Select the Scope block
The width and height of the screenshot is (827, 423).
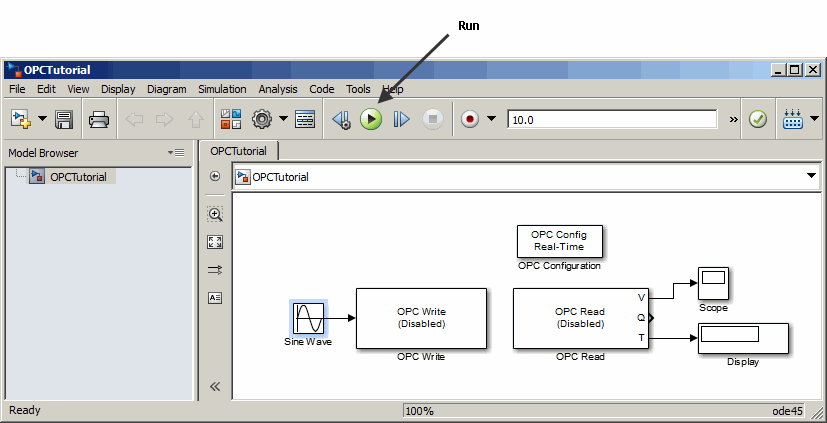[714, 283]
